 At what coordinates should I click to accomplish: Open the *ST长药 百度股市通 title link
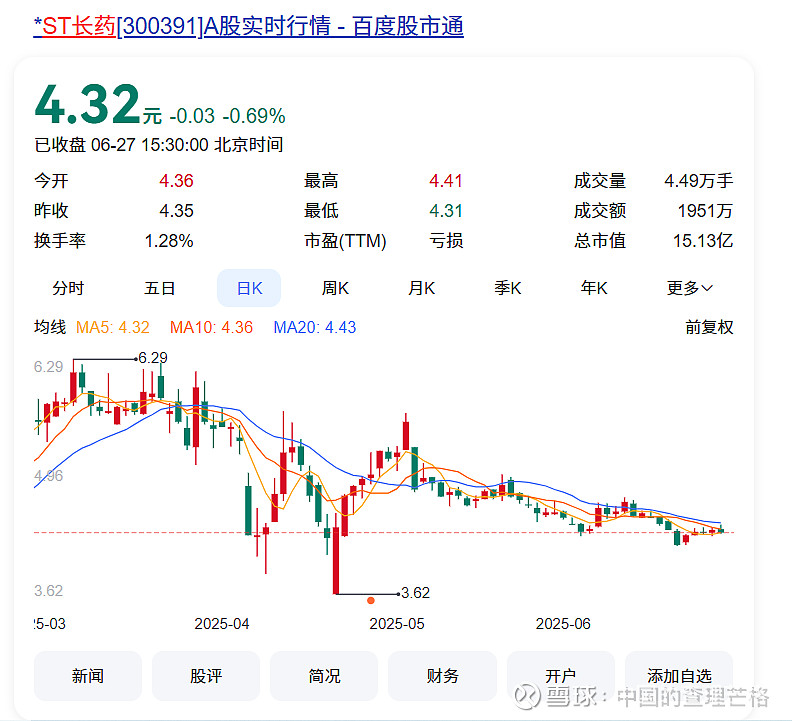point(248,26)
